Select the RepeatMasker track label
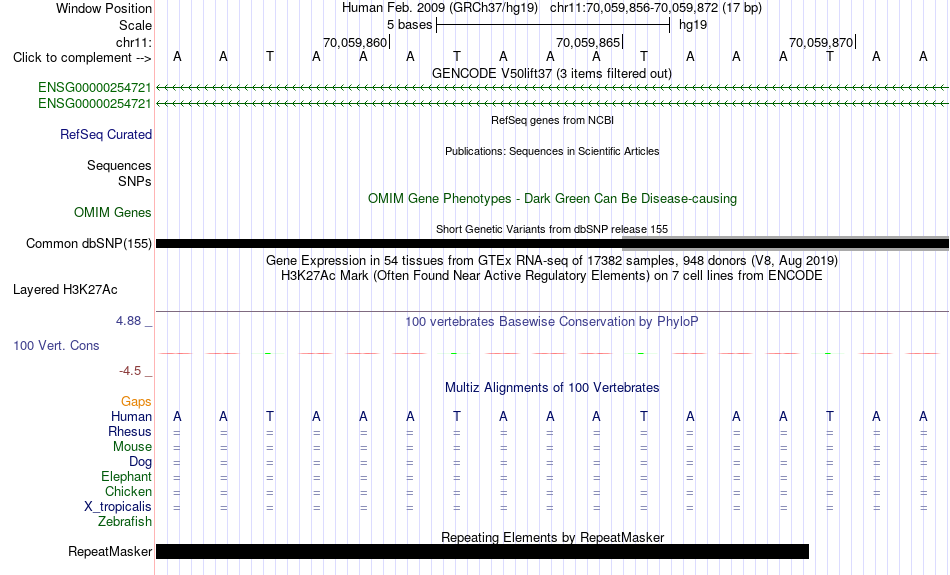950x575 pixels. [110, 551]
